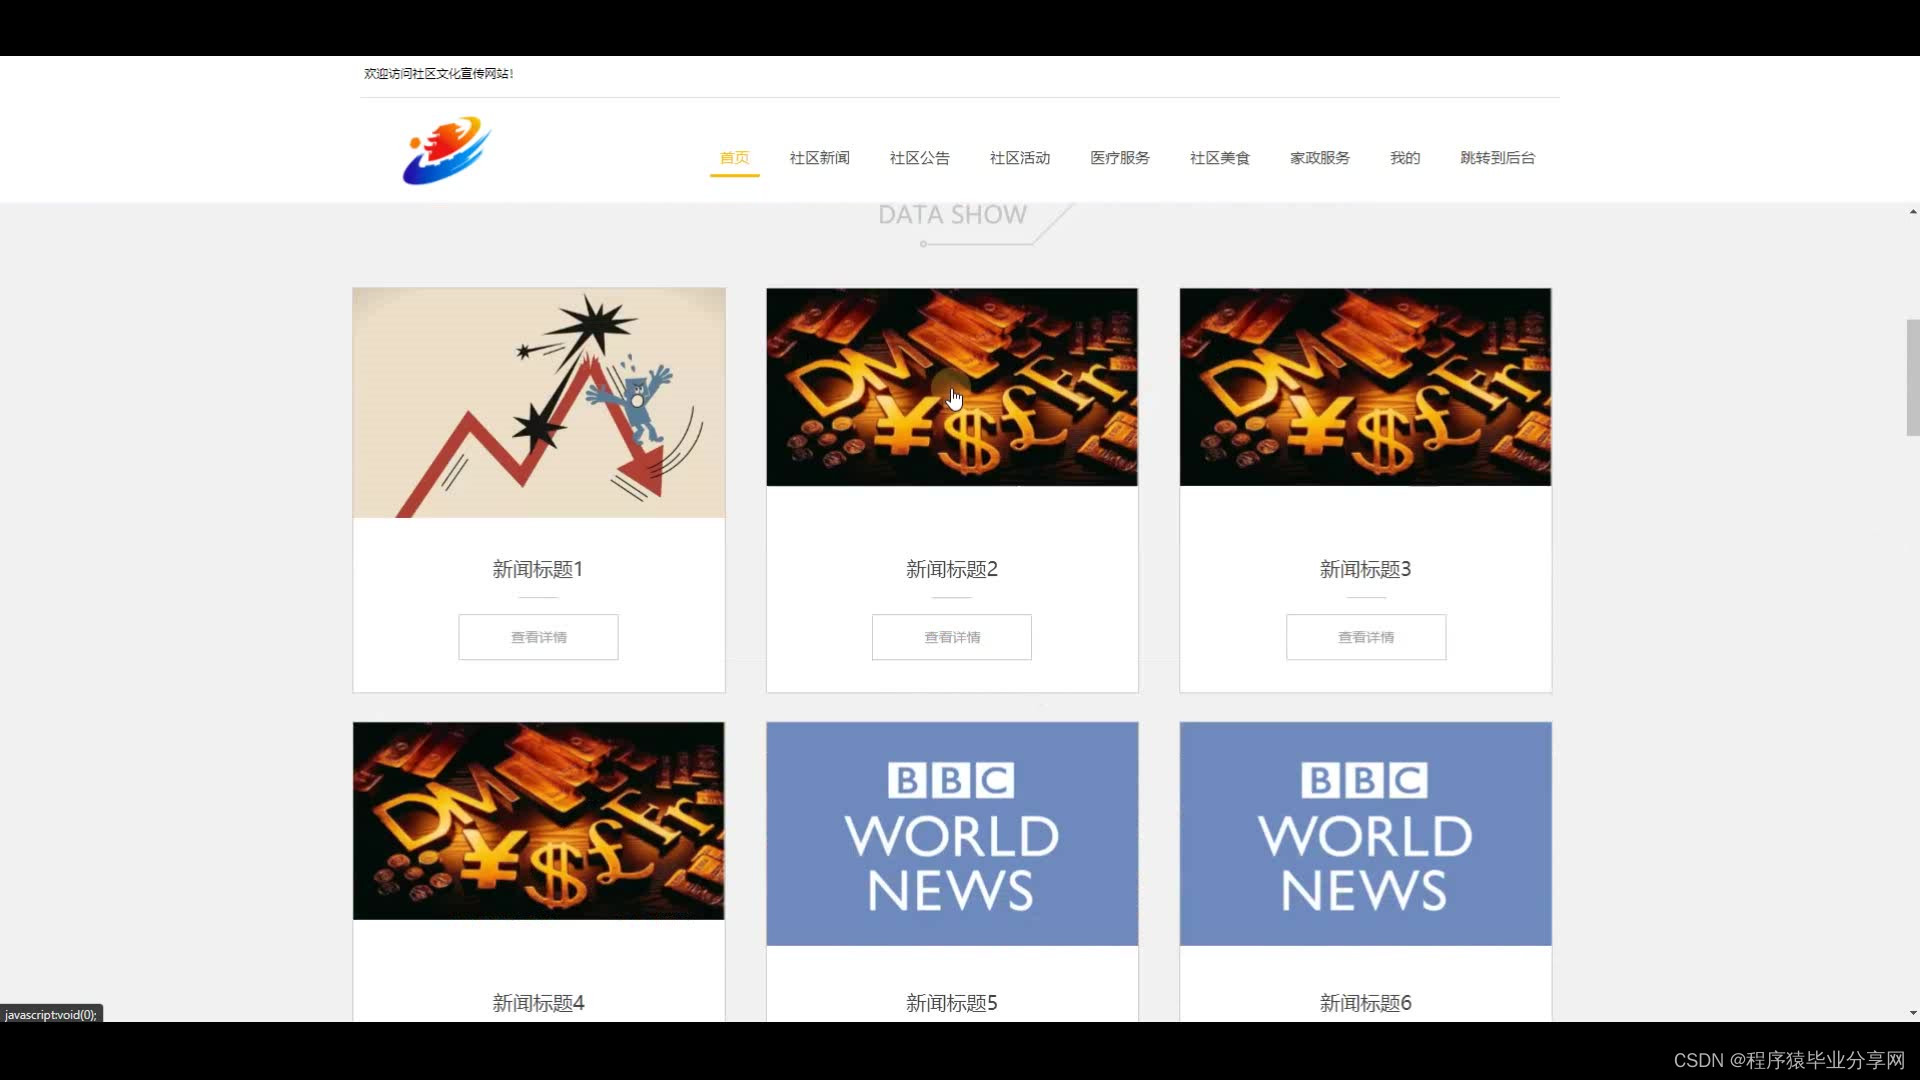1920x1080 pixels.
Task: Click 跳转到后台 link
Action: coord(1497,158)
